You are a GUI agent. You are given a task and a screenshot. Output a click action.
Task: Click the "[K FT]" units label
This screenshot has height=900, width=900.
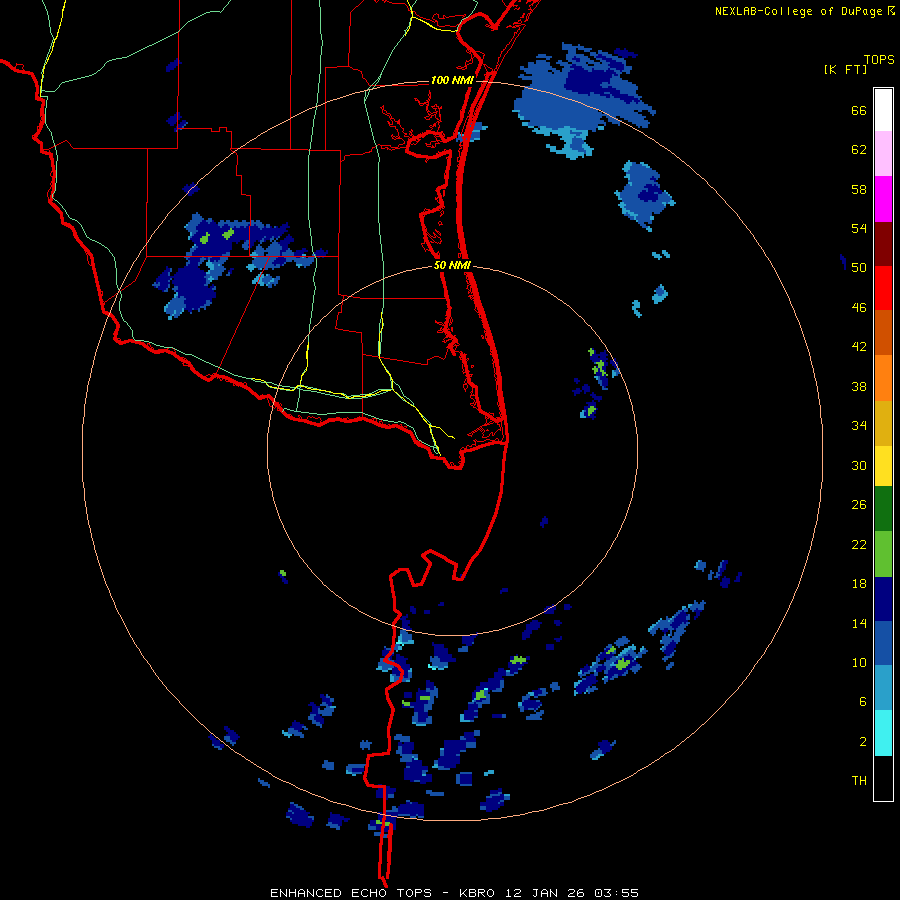point(845,69)
